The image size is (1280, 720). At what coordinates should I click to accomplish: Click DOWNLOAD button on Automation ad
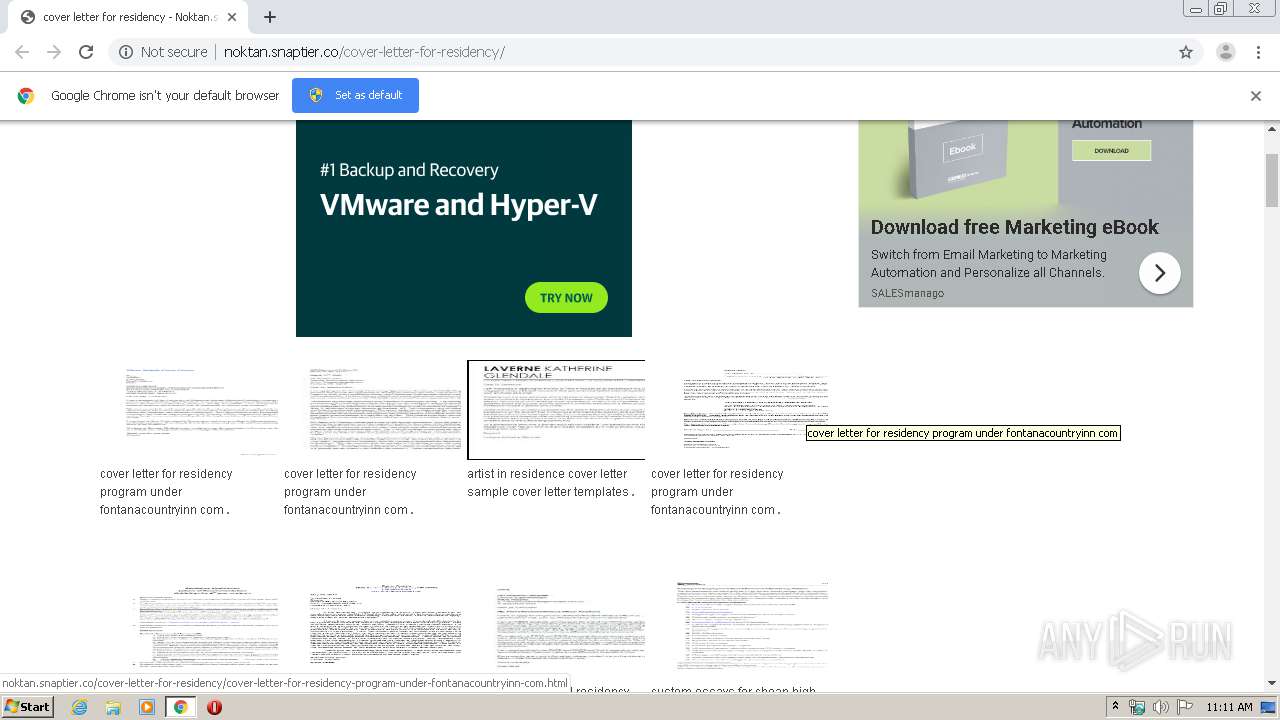(x=1111, y=150)
